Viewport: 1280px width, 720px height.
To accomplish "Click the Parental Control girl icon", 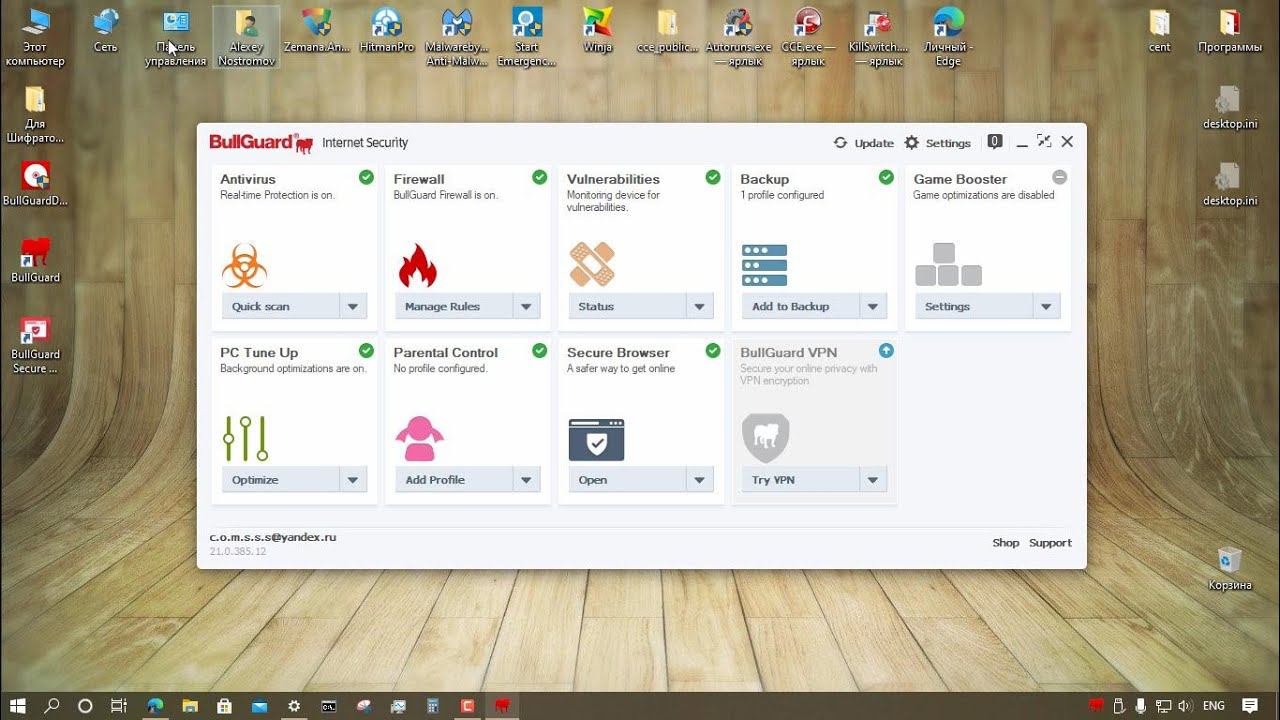I will click(x=419, y=439).
